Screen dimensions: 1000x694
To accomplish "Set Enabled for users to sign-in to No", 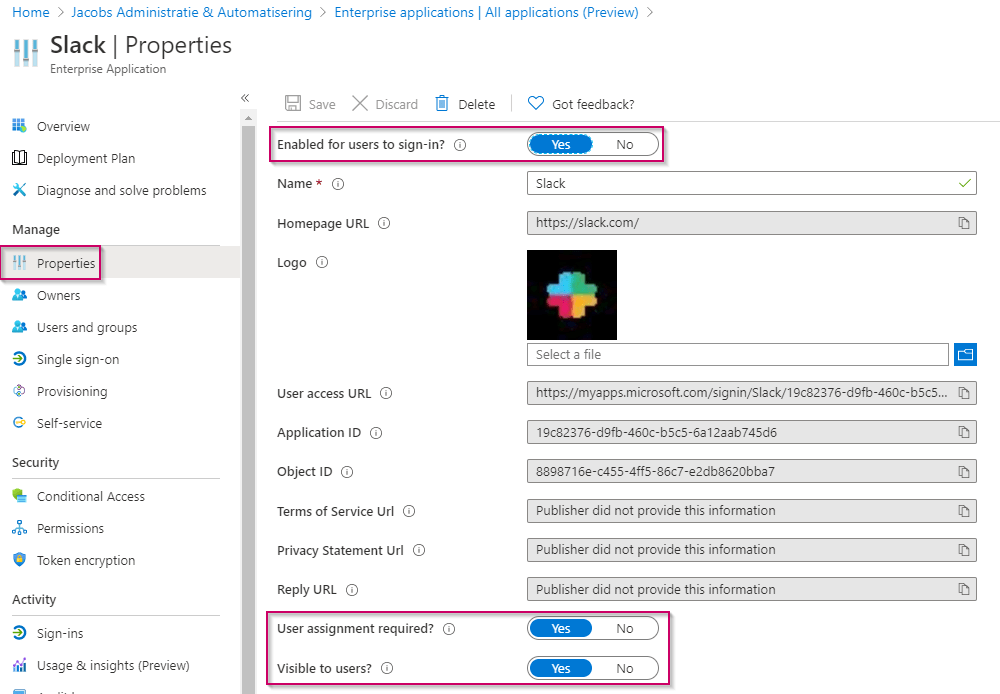I will (x=625, y=145).
